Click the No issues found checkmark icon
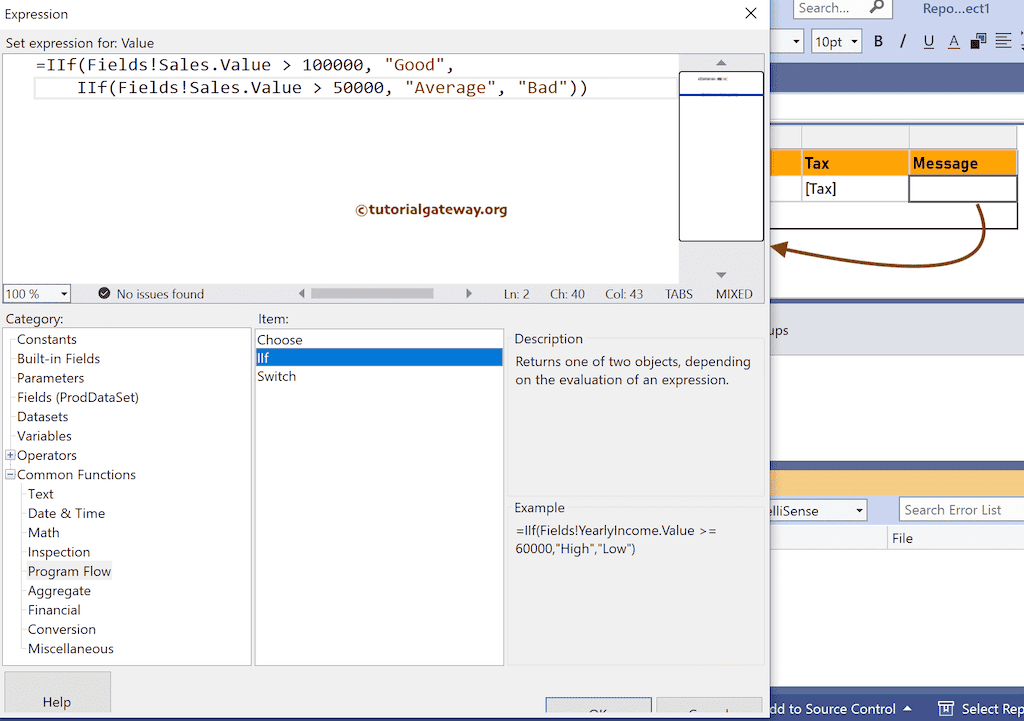 click(x=104, y=293)
